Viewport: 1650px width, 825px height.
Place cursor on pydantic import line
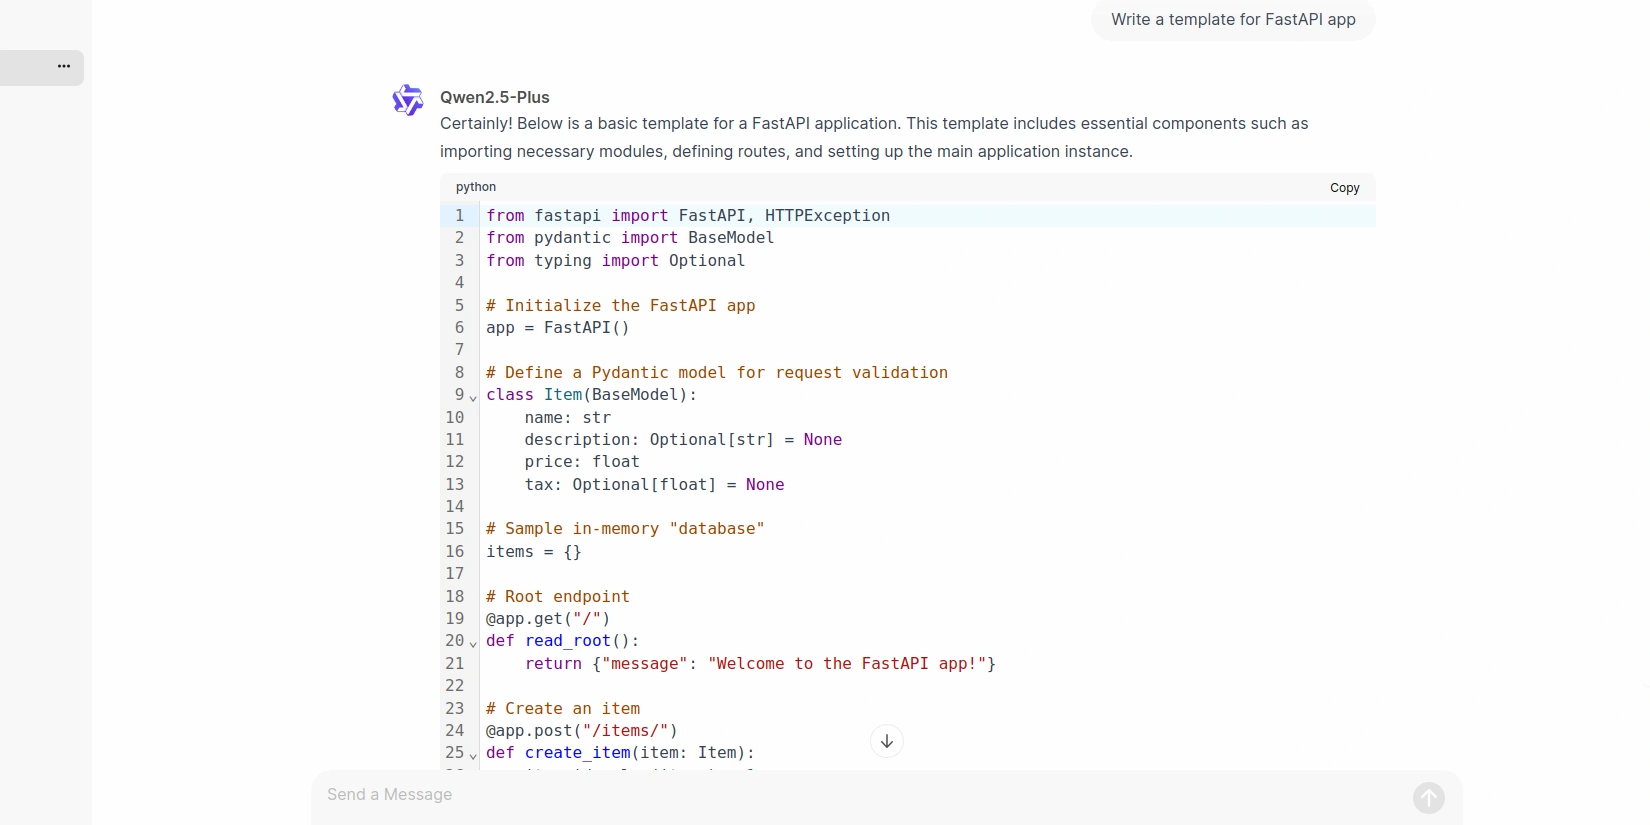pyautogui.click(x=630, y=238)
